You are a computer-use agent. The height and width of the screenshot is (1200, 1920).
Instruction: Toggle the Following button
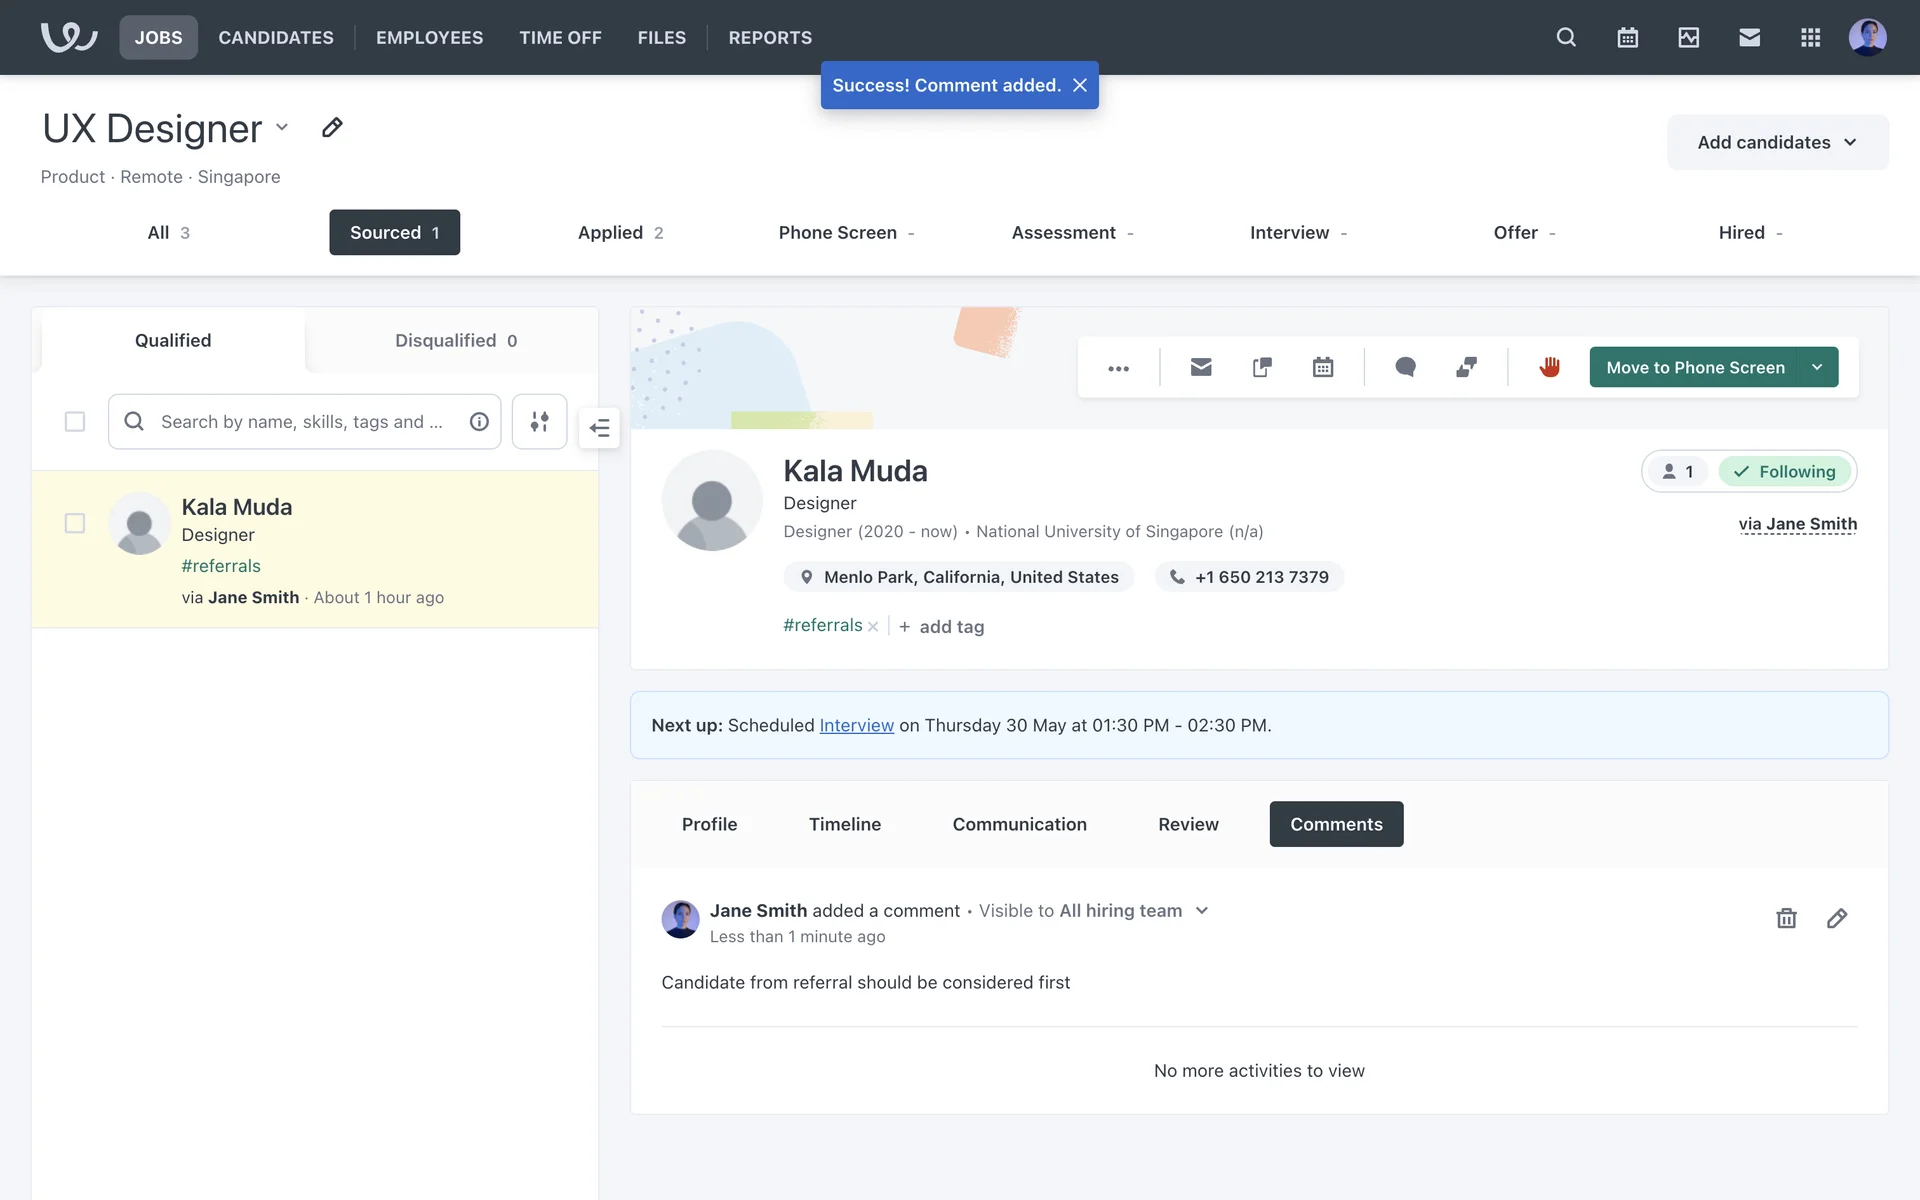pos(1785,471)
